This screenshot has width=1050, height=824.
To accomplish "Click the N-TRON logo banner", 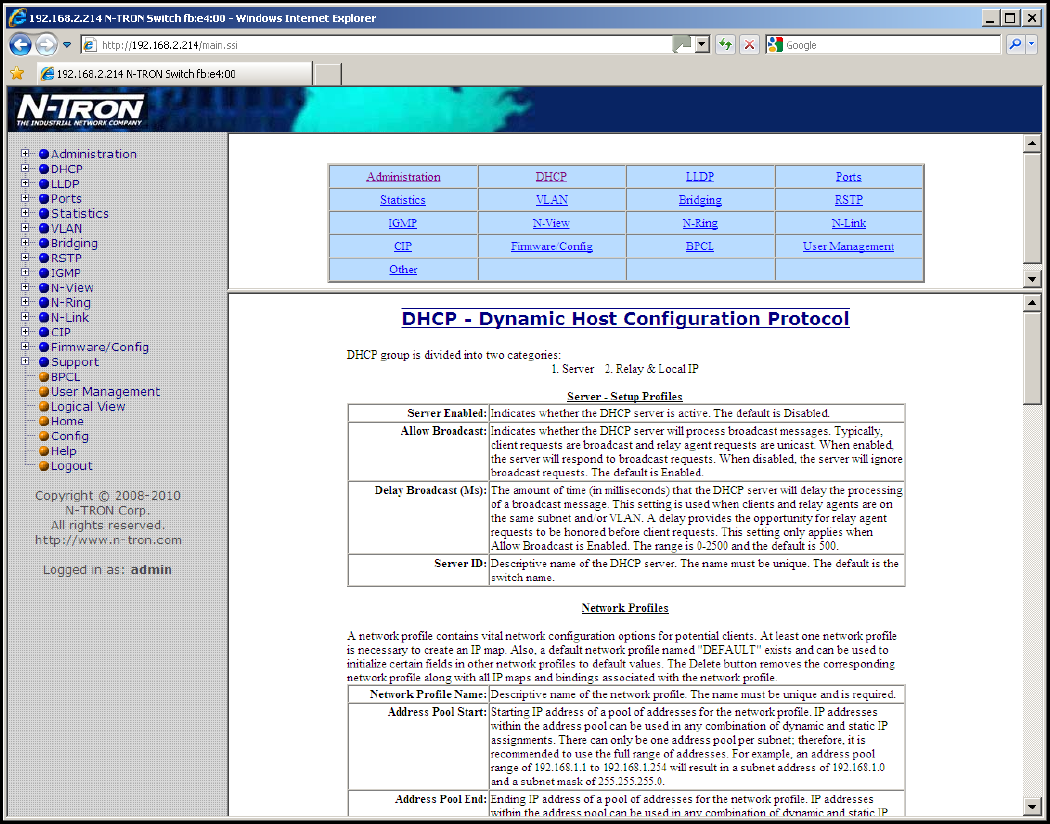I will tap(80, 109).
